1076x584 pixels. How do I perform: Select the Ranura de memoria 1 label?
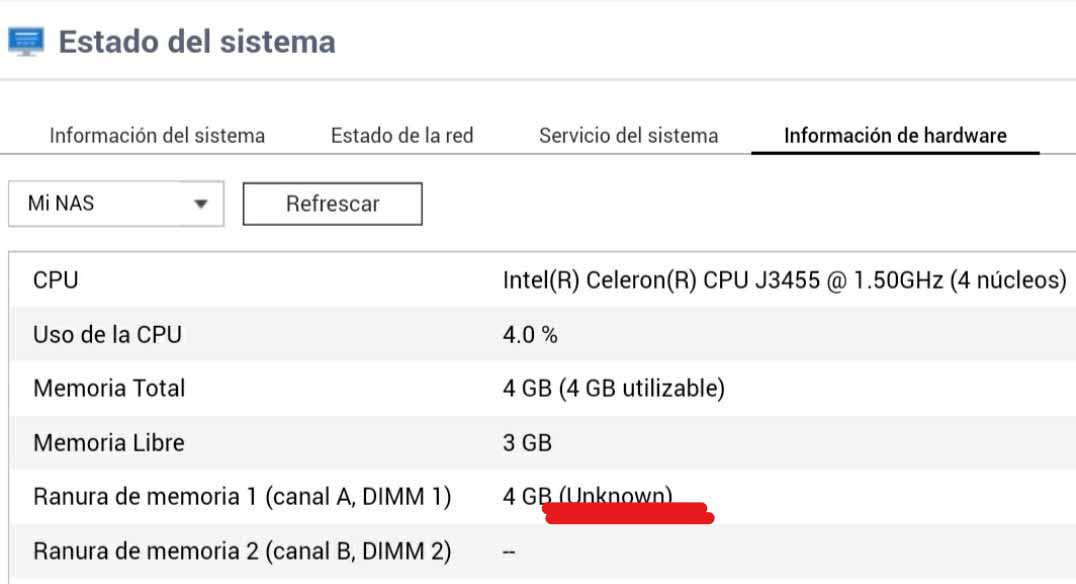point(242,496)
